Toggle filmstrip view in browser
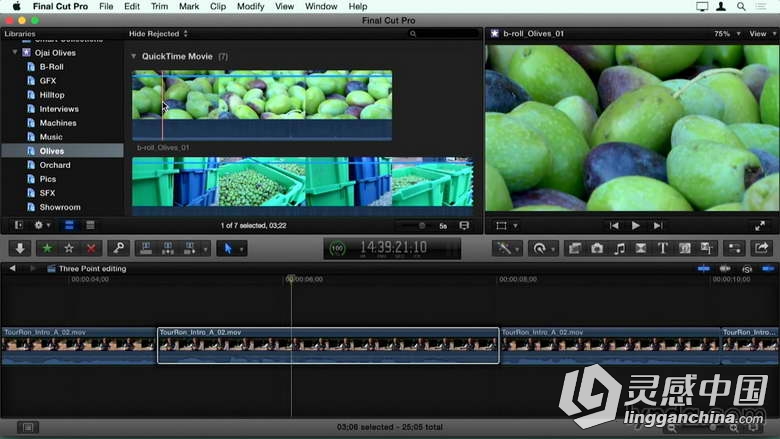Image resolution: width=780 pixels, height=439 pixels. (69, 226)
